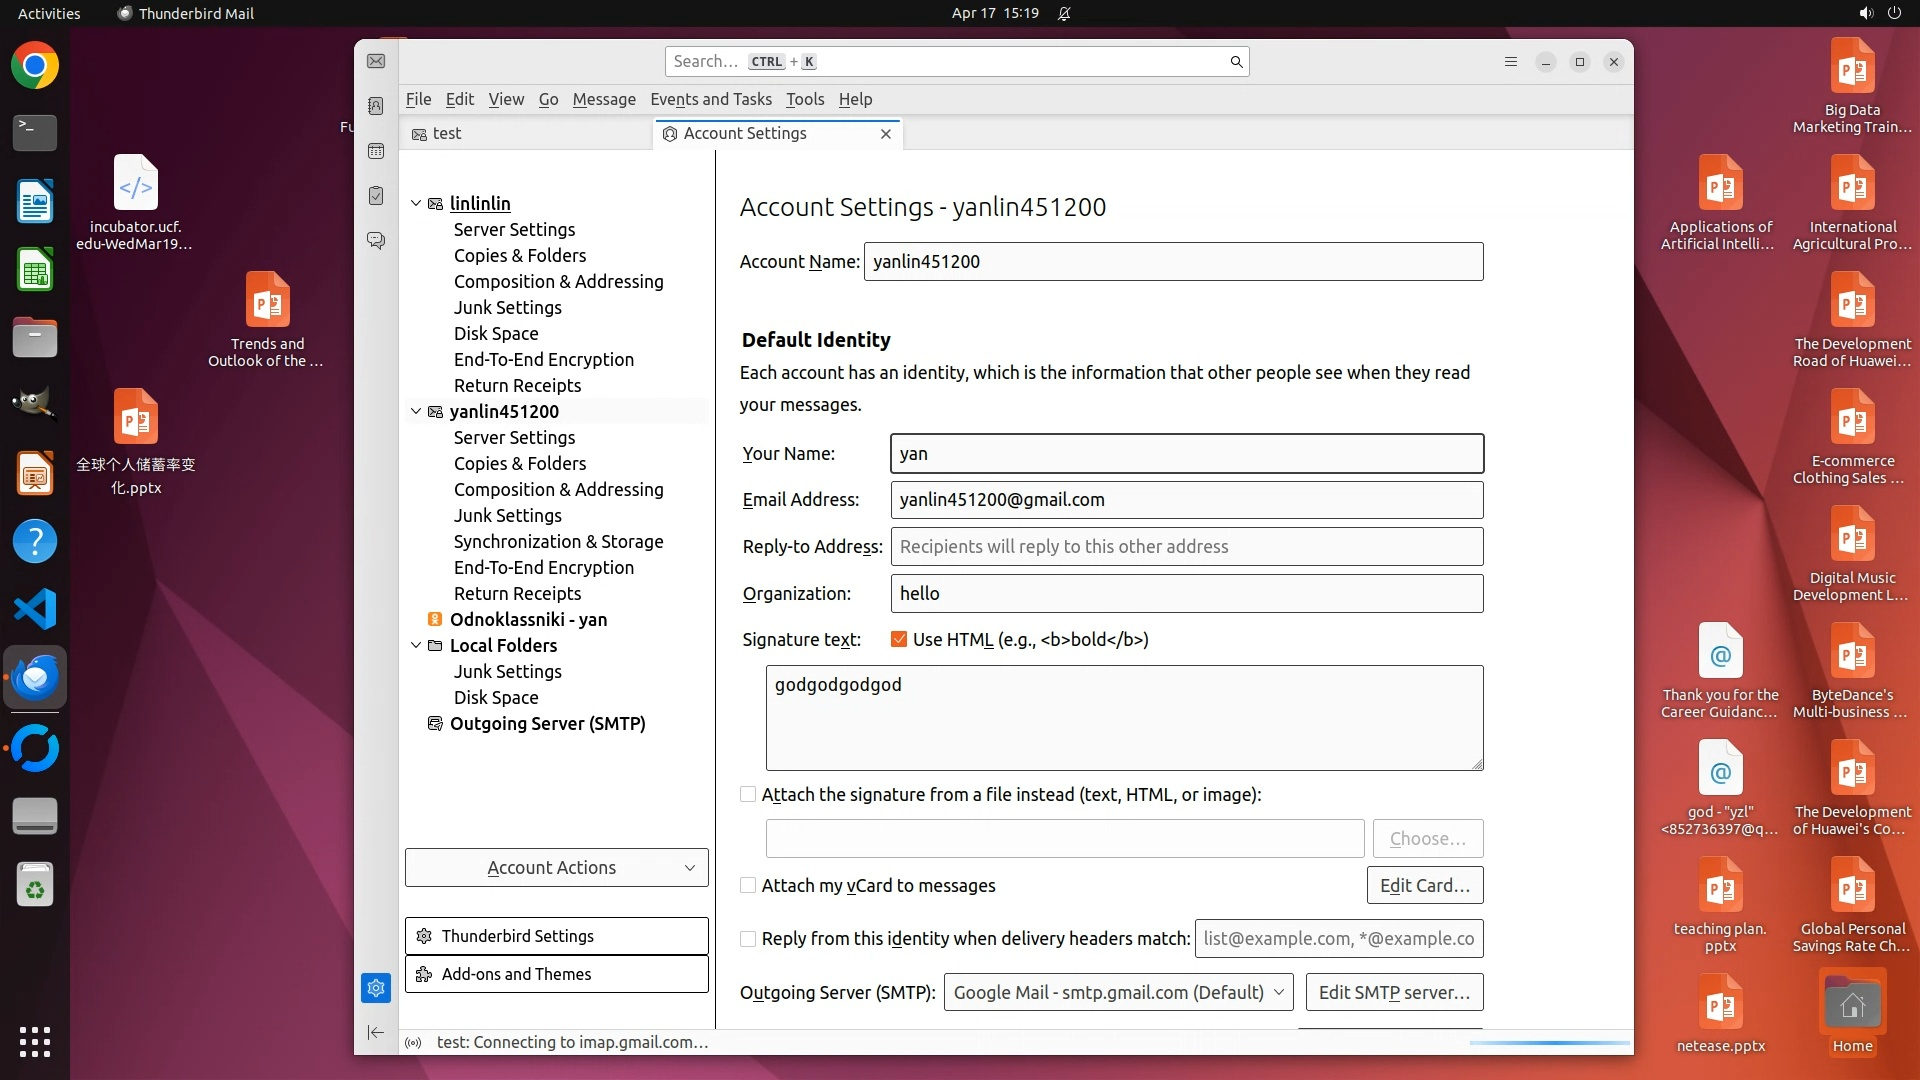The height and width of the screenshot is (1080, 1920).
Task: Open the Account Actions dropdown
Action: (556, 868)
